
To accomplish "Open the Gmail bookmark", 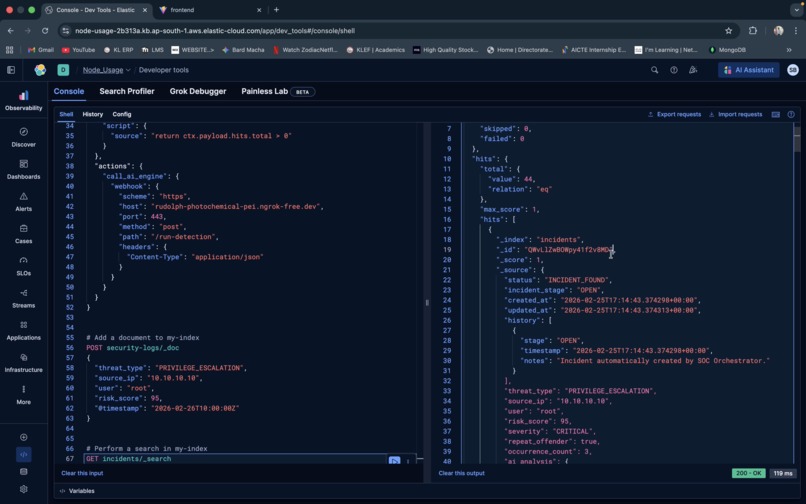I will 41,50.
